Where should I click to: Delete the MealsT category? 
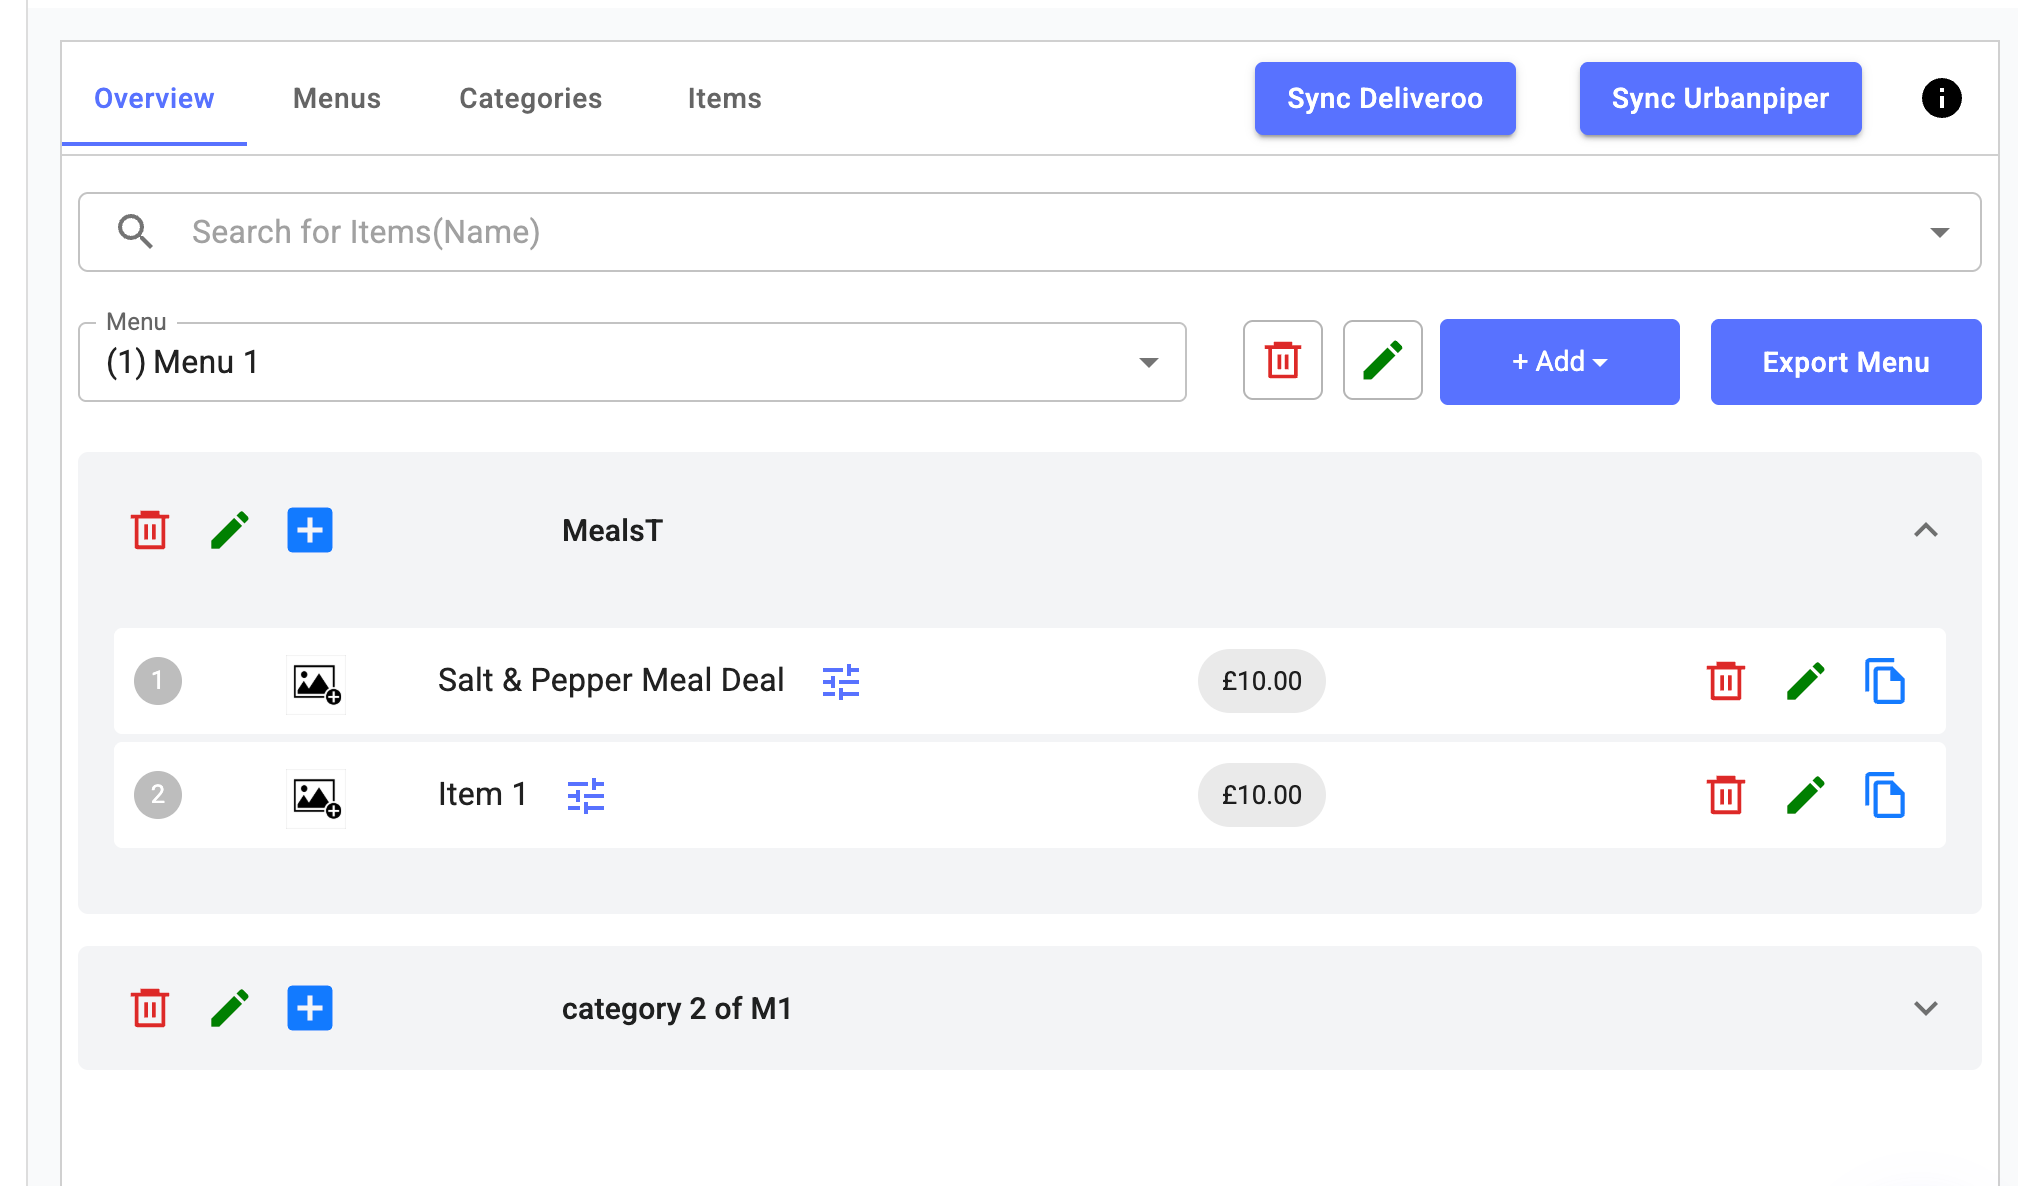coord(150,530)
